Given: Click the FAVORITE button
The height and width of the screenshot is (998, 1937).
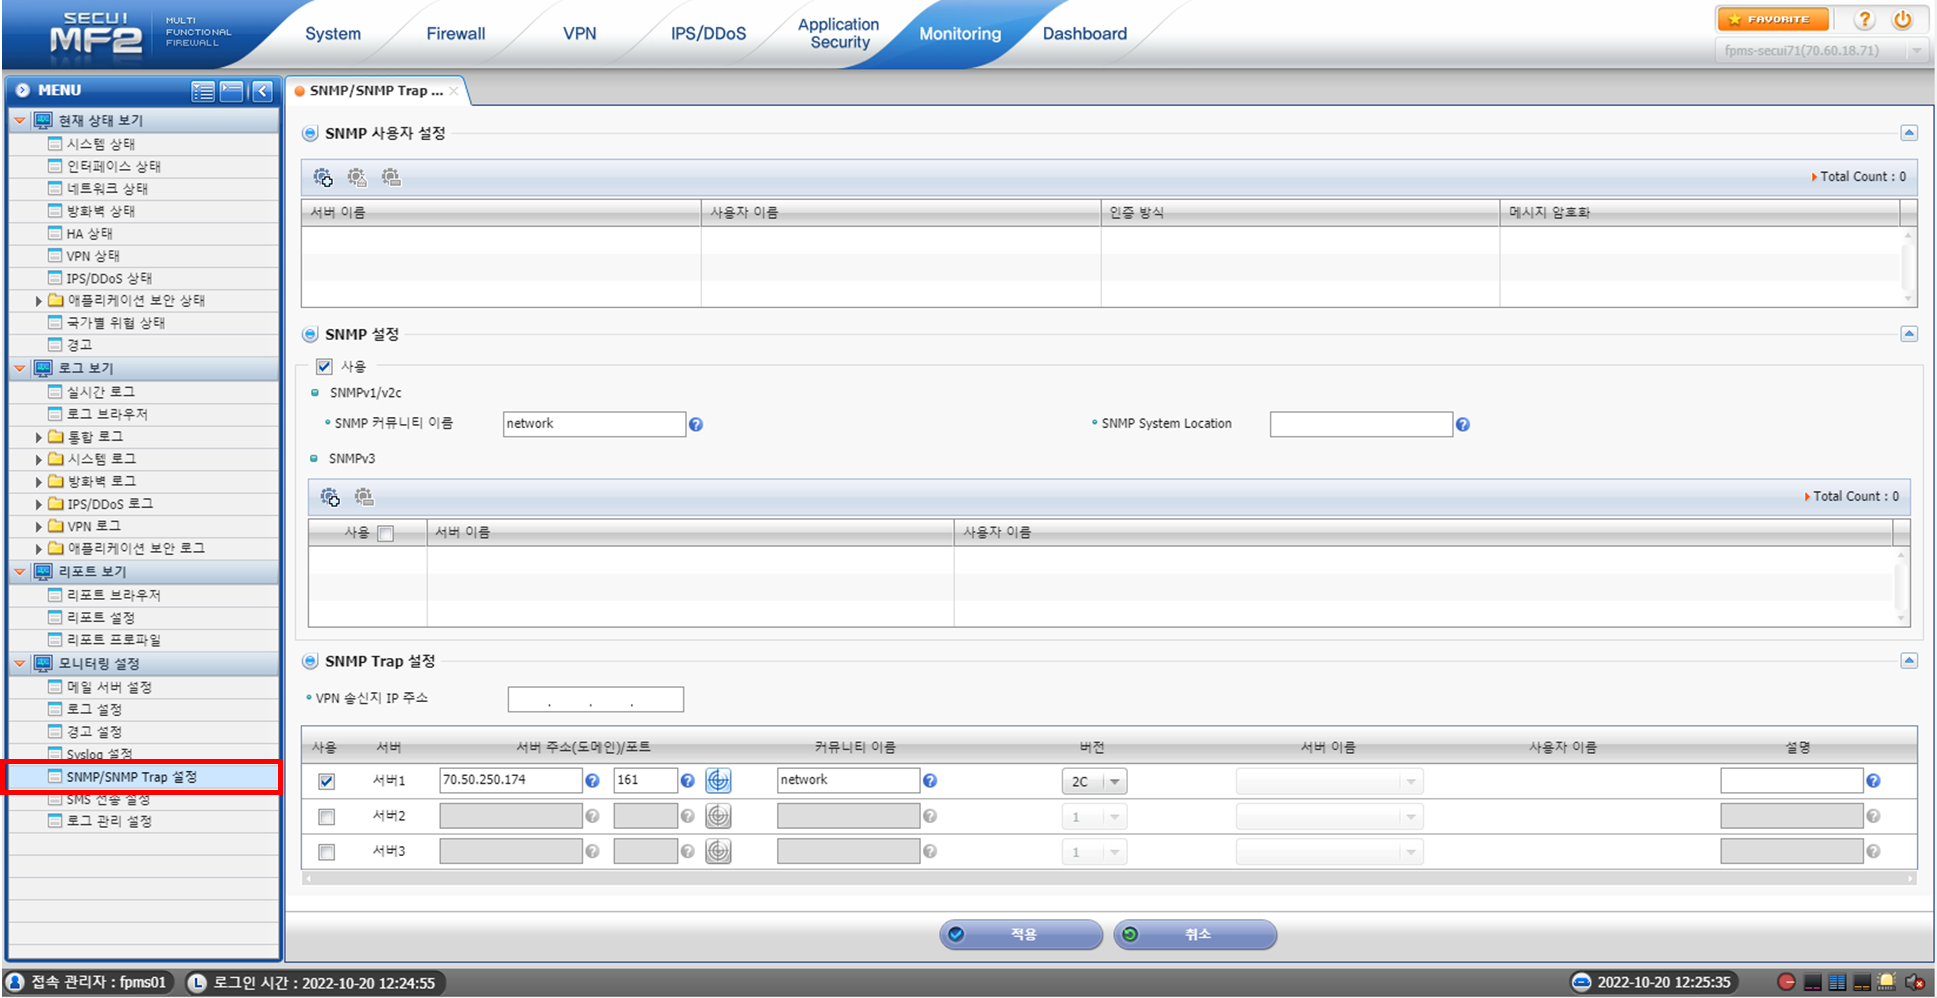Looking at the screenshot, I should [x=1772, y=20].
